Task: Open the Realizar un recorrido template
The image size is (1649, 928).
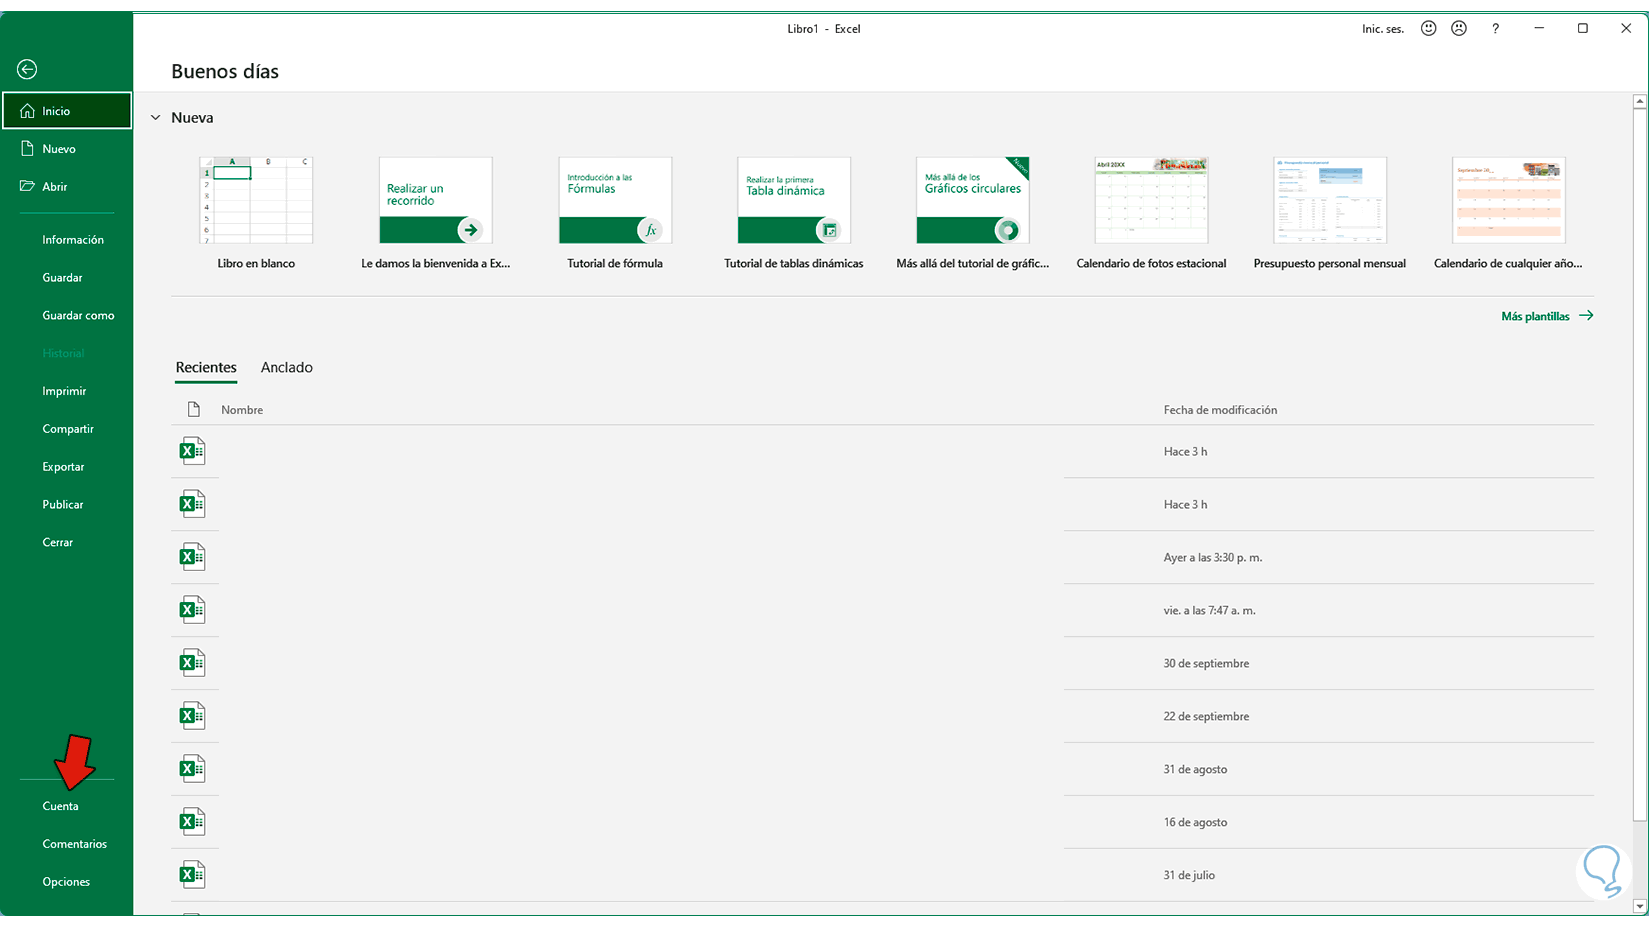Action: (436, 212)
